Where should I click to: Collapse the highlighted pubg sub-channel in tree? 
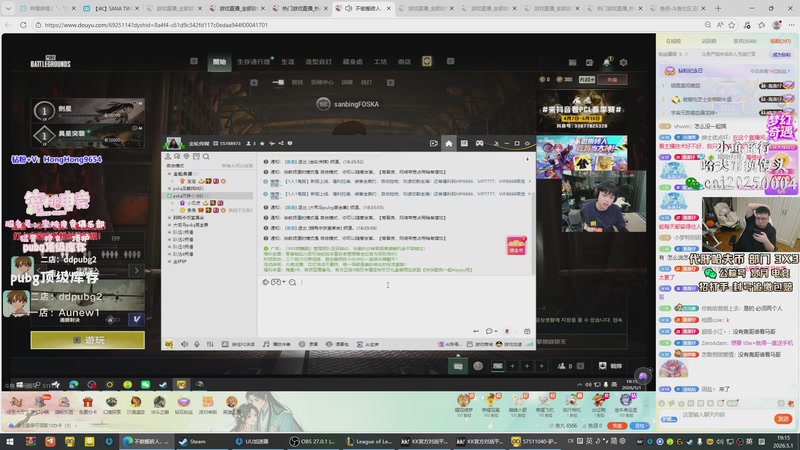click(x=169, y=195)
